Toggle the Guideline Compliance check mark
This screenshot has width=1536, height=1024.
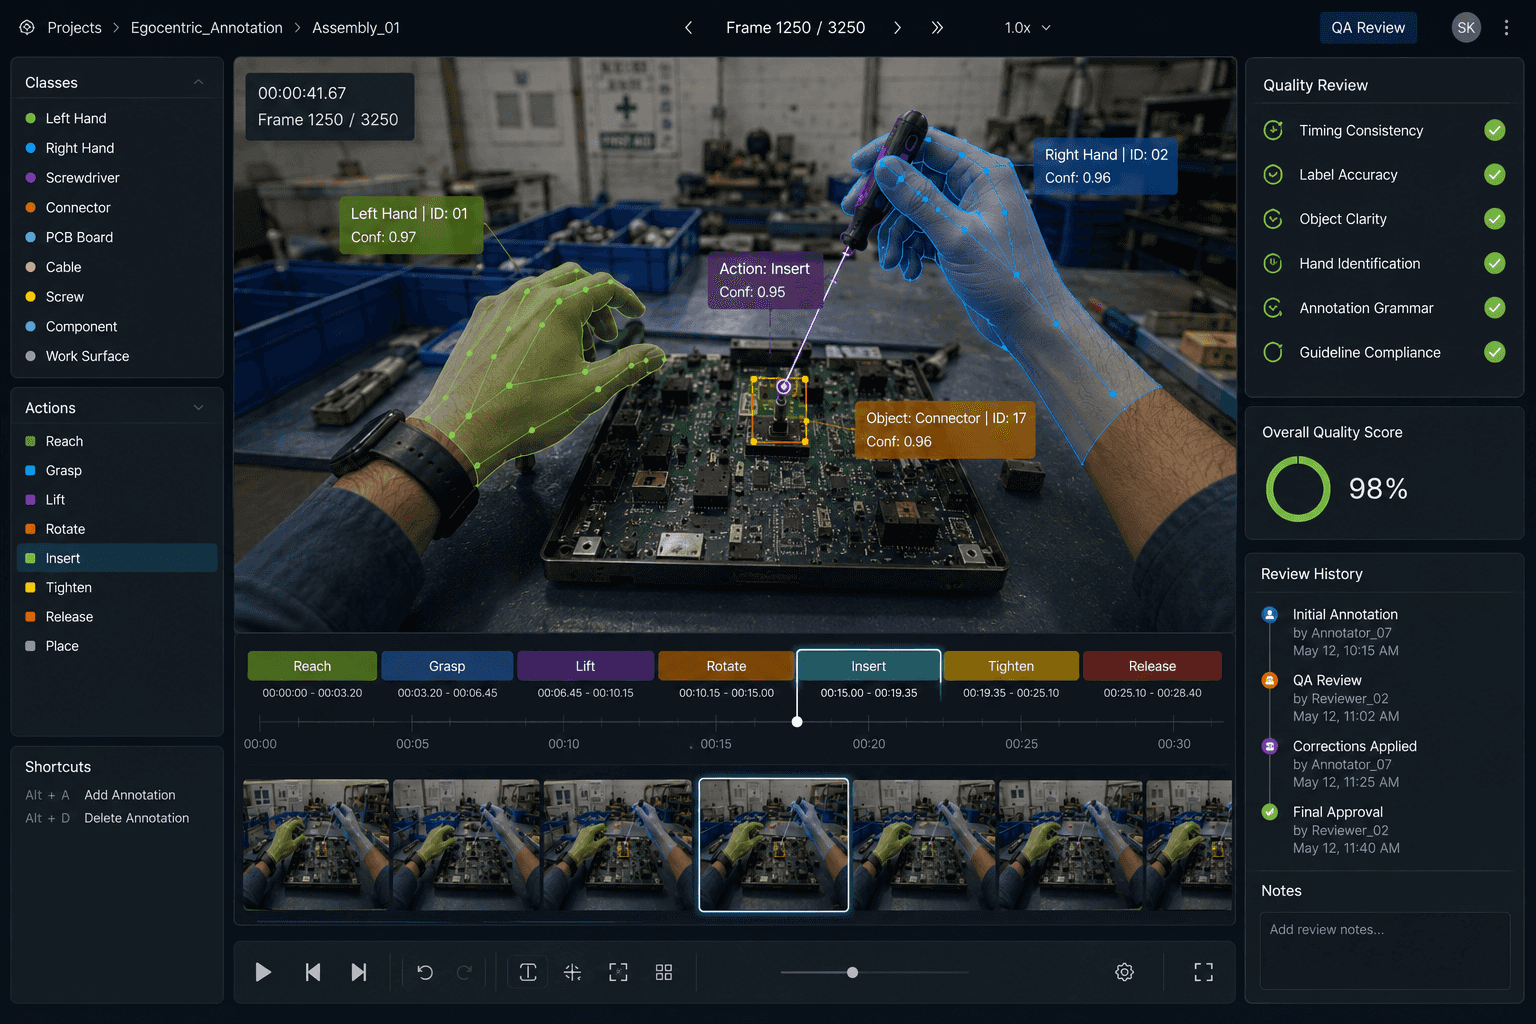(1495, 352)
